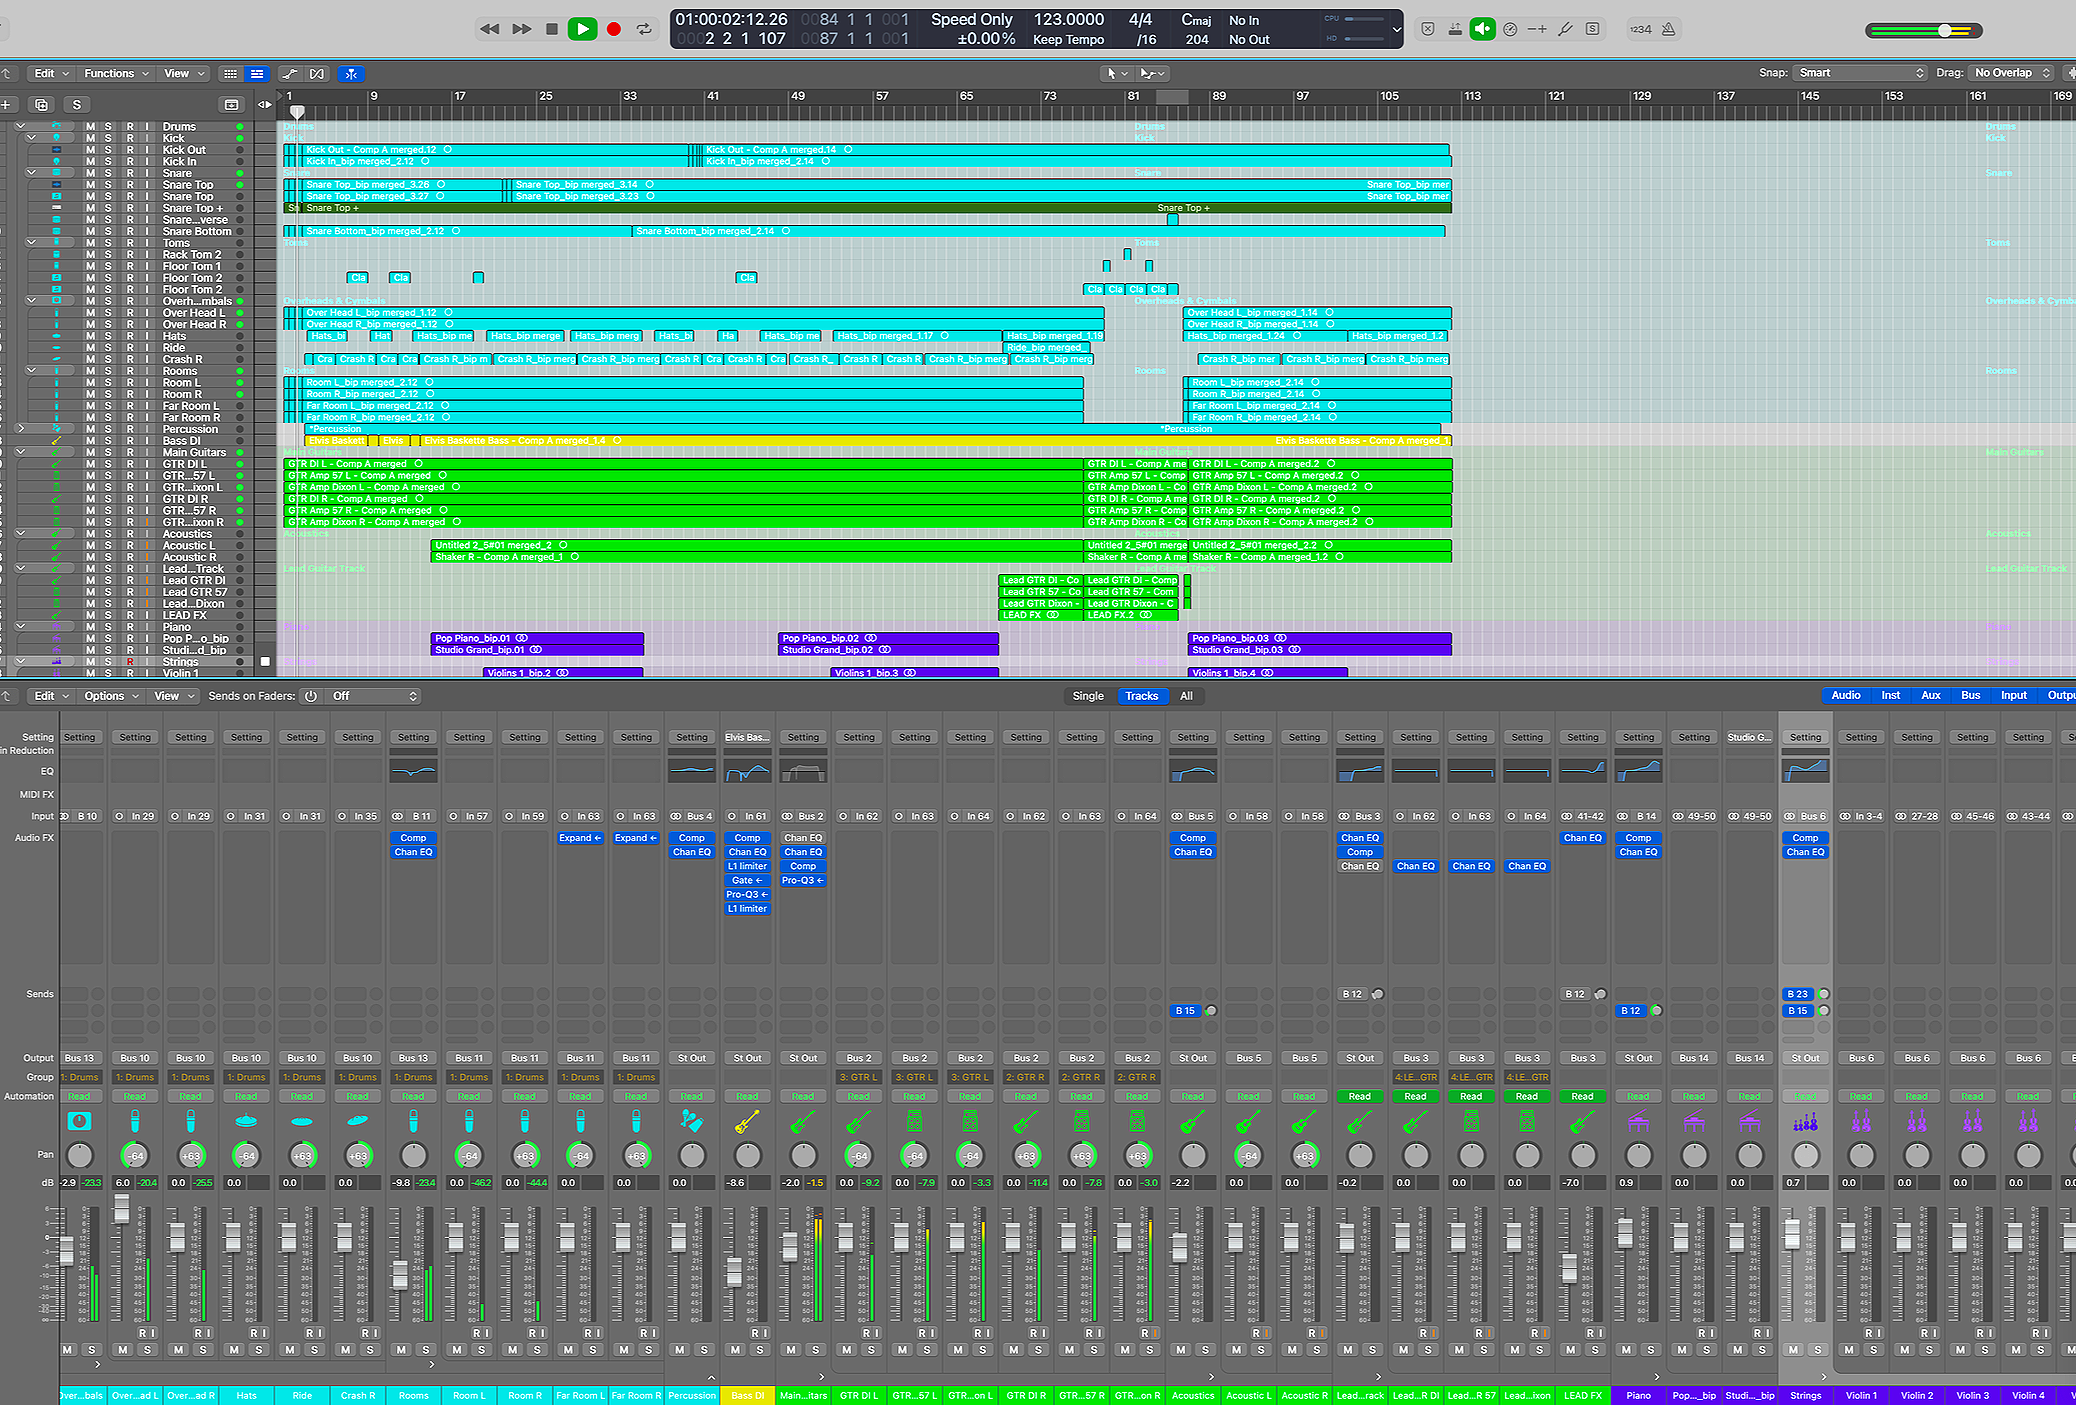Open the Snap mode dropdown
Screen dimensions: 2076x1405
click(1860, 73)
